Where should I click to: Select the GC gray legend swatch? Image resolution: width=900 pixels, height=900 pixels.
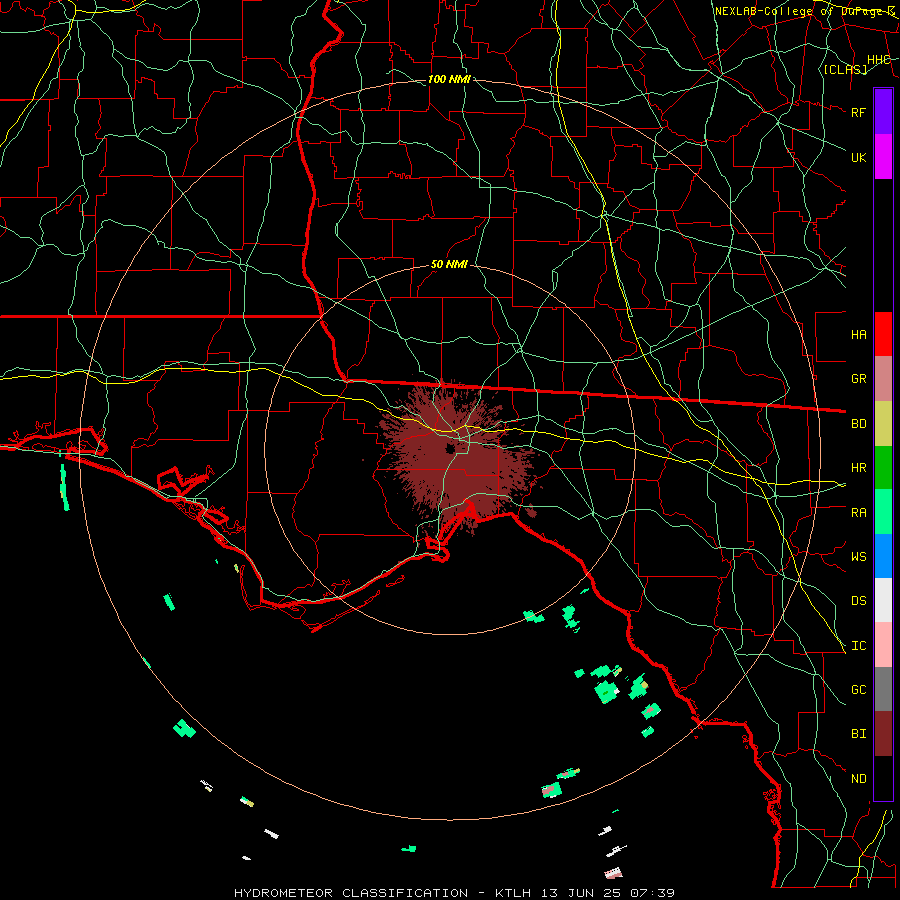coord(883,689)
